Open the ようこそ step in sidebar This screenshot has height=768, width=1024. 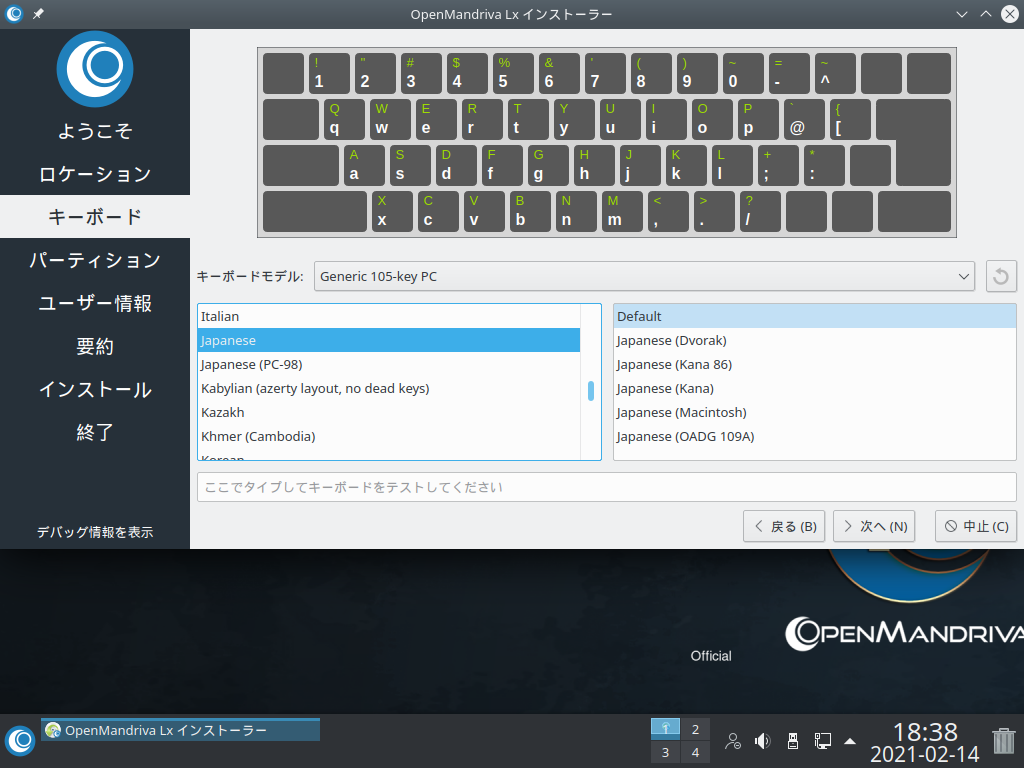tap(95, 131)
